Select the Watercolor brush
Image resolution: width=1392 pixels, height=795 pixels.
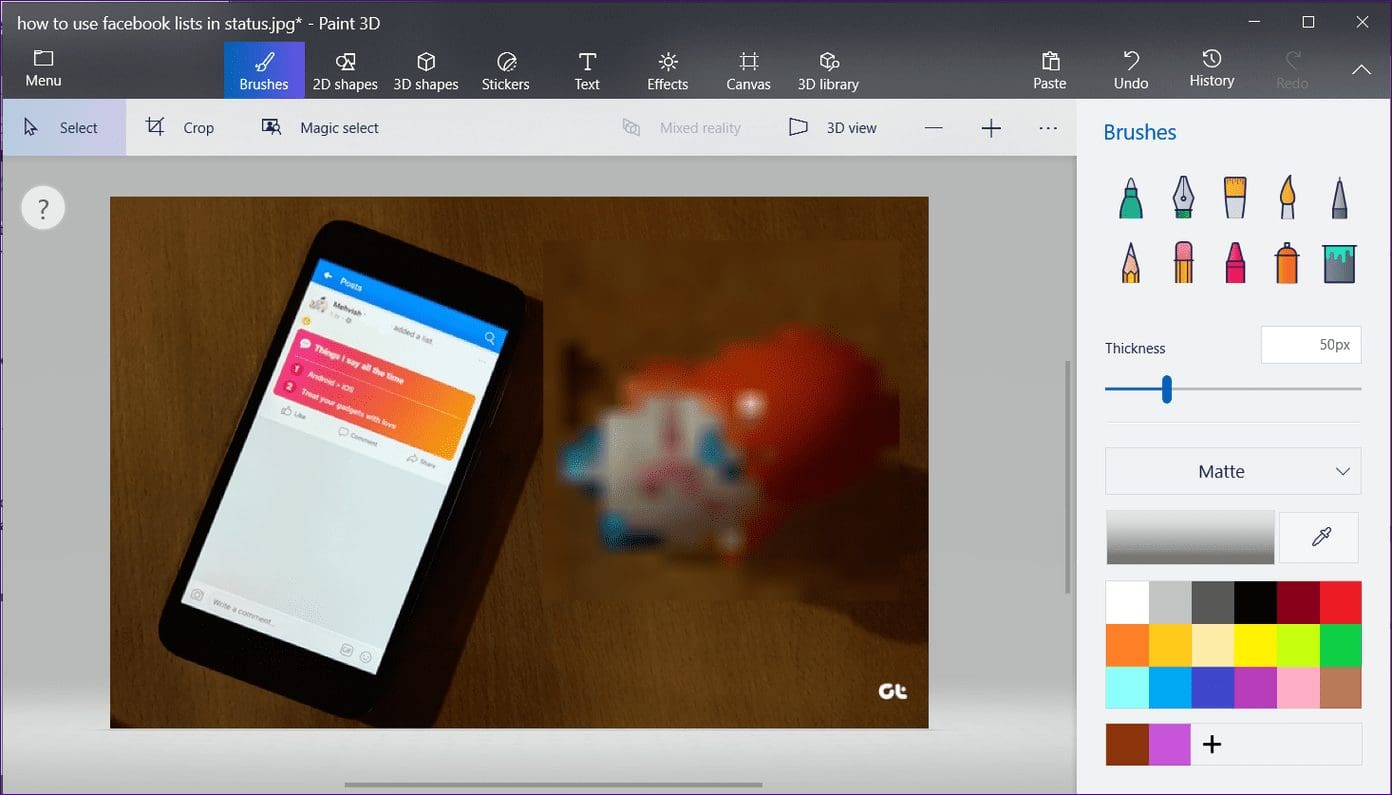coord(1288,198)
